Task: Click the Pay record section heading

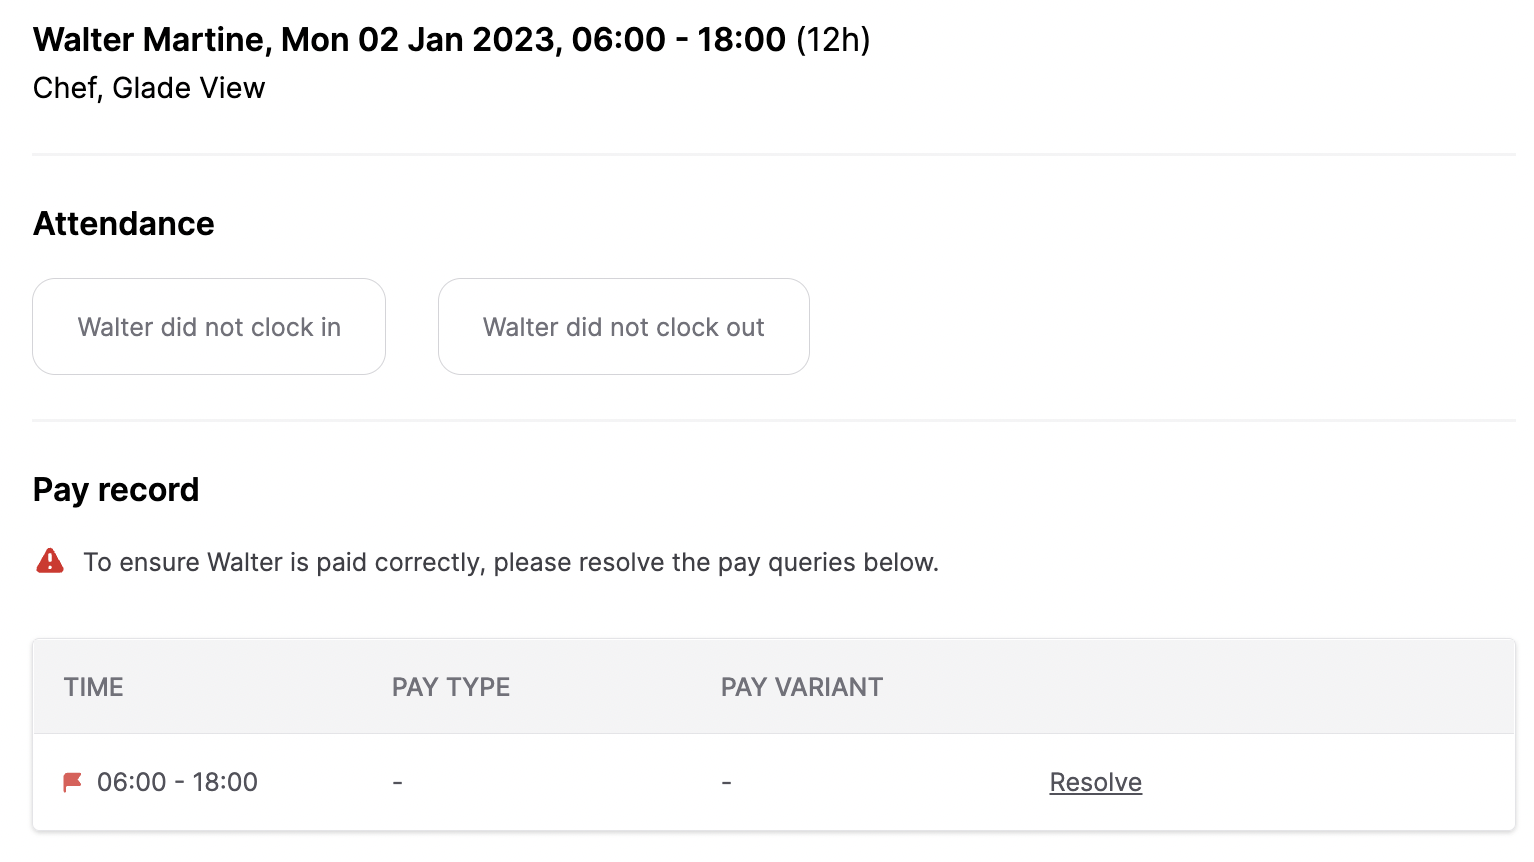Action: pyautogui.click(x=116, y=489)
